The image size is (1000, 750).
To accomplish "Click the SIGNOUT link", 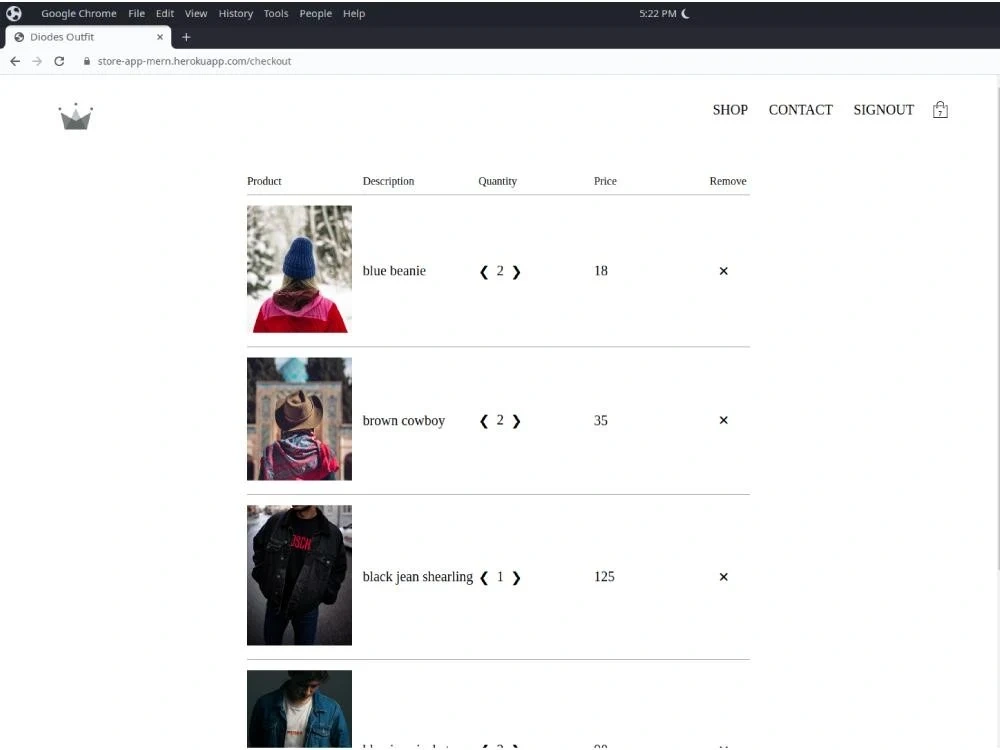I will pyautogui.click(x=883, y=110).
